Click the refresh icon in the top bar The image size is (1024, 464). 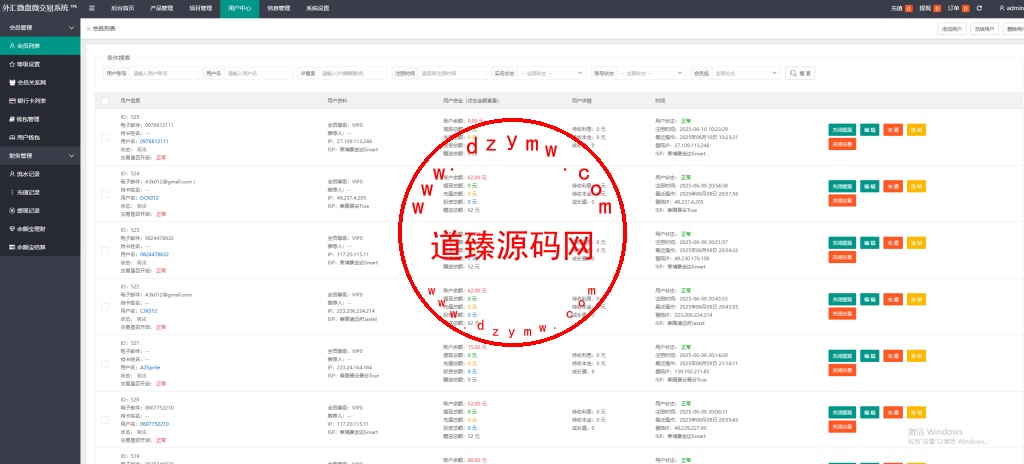point(979,8)
